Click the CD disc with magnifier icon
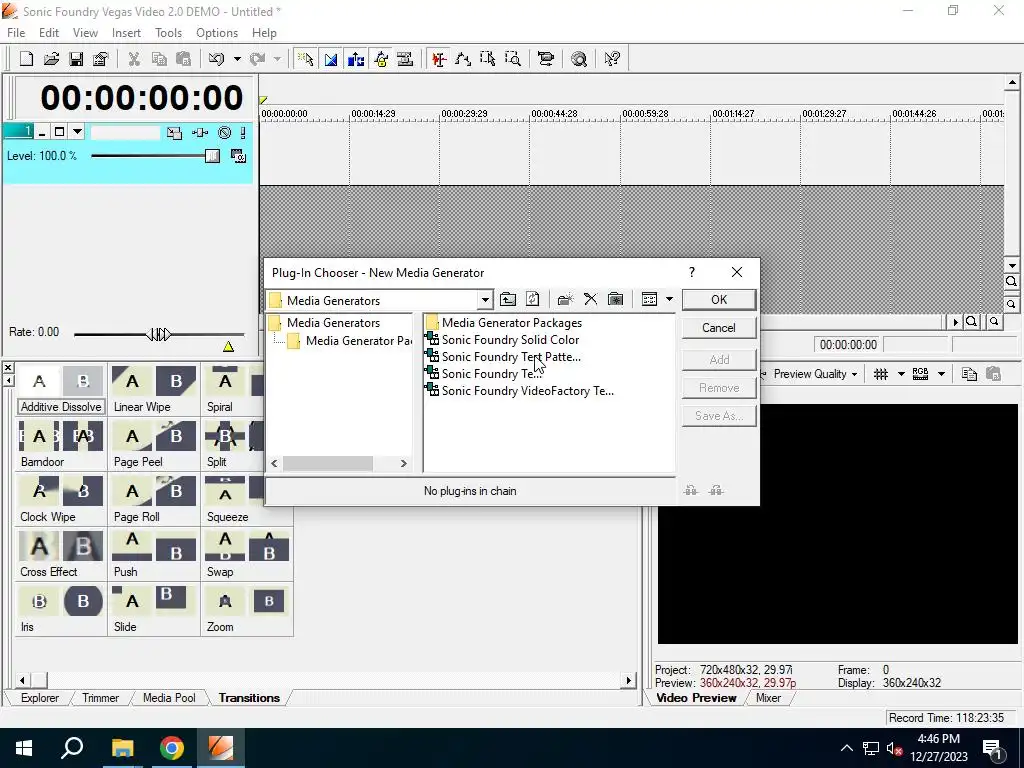Viewport: 1024px width, 768px height. pos(579,59)
